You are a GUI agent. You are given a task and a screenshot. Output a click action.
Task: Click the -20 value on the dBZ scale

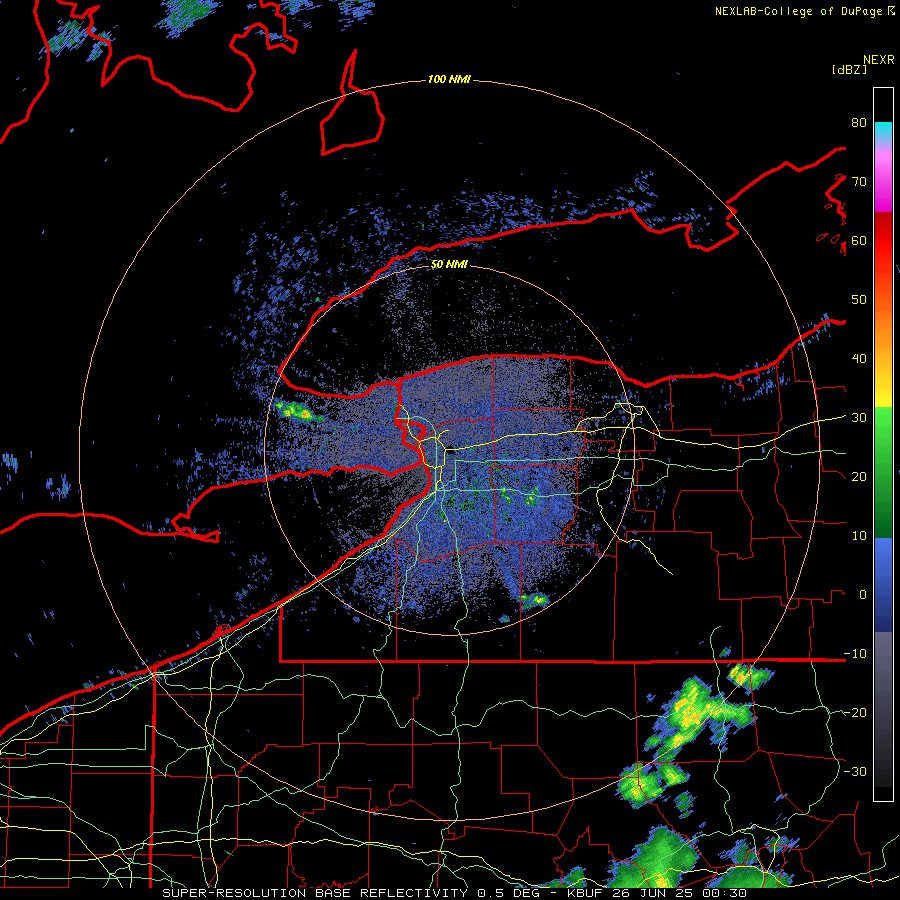pyautogui.click(x=855, y=713)
